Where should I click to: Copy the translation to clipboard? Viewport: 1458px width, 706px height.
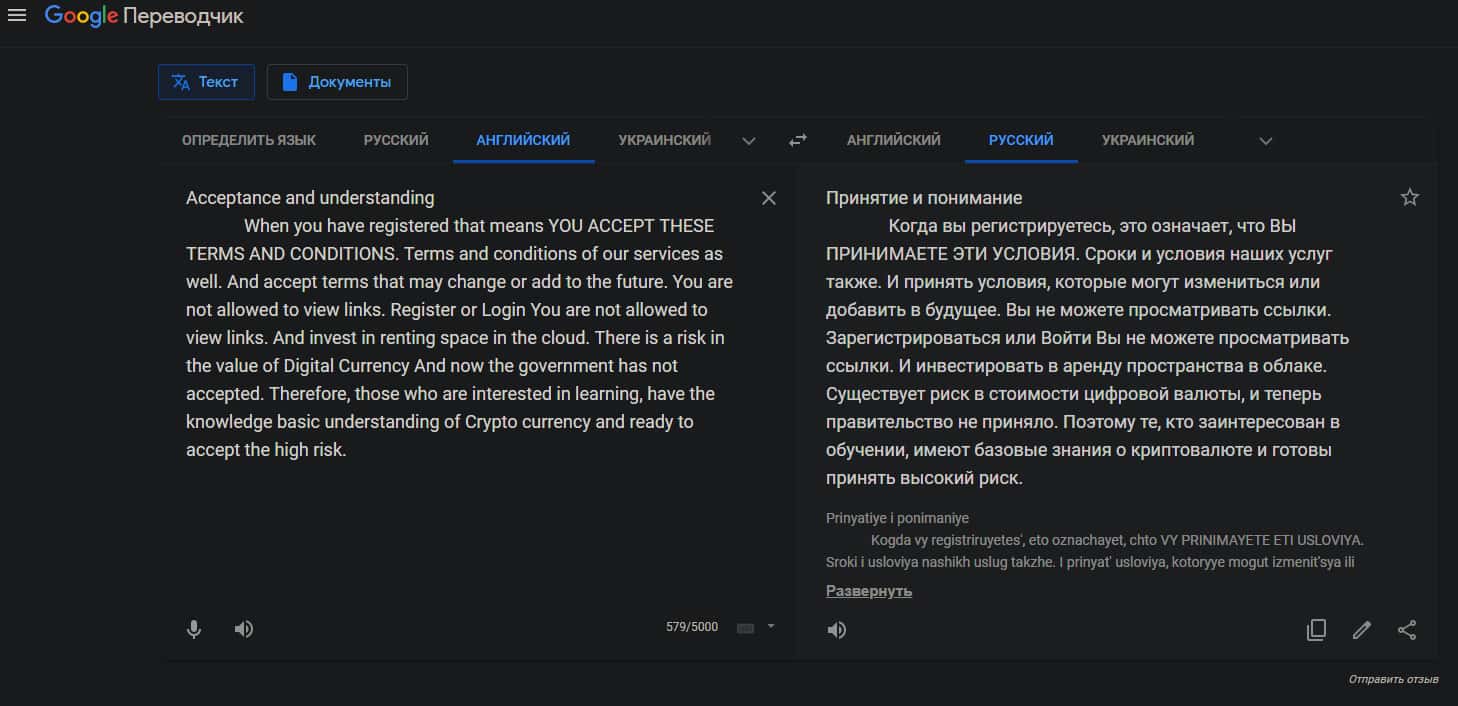pos(1316,630)
